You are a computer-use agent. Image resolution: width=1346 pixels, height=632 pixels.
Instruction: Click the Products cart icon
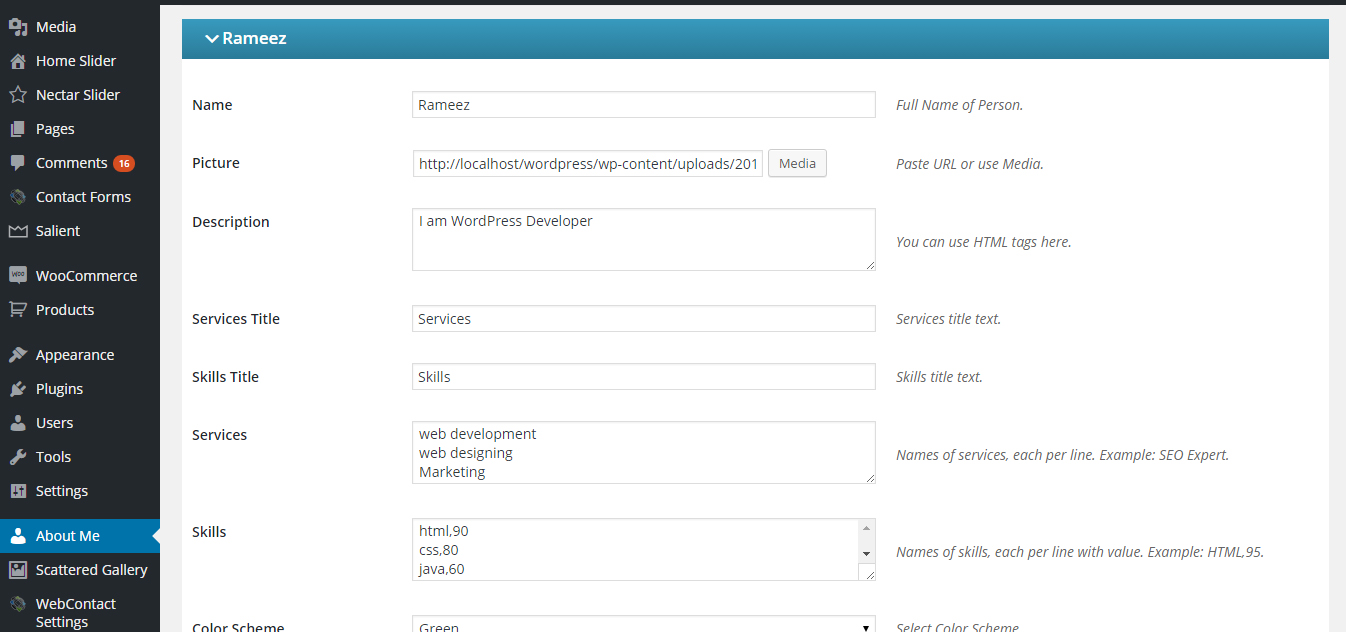click(17, 310)
